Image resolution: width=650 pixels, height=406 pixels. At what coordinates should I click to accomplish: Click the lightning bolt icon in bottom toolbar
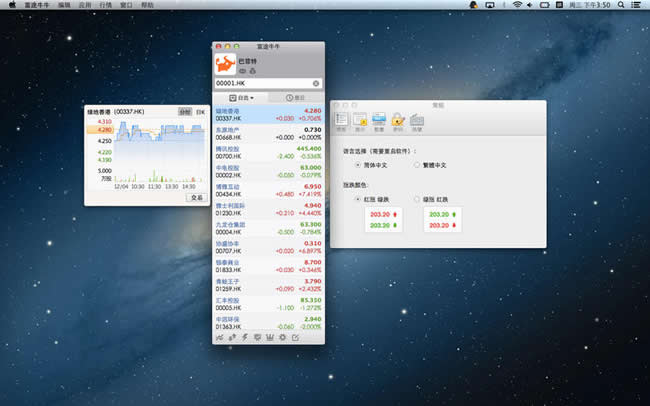coord(245,338)
